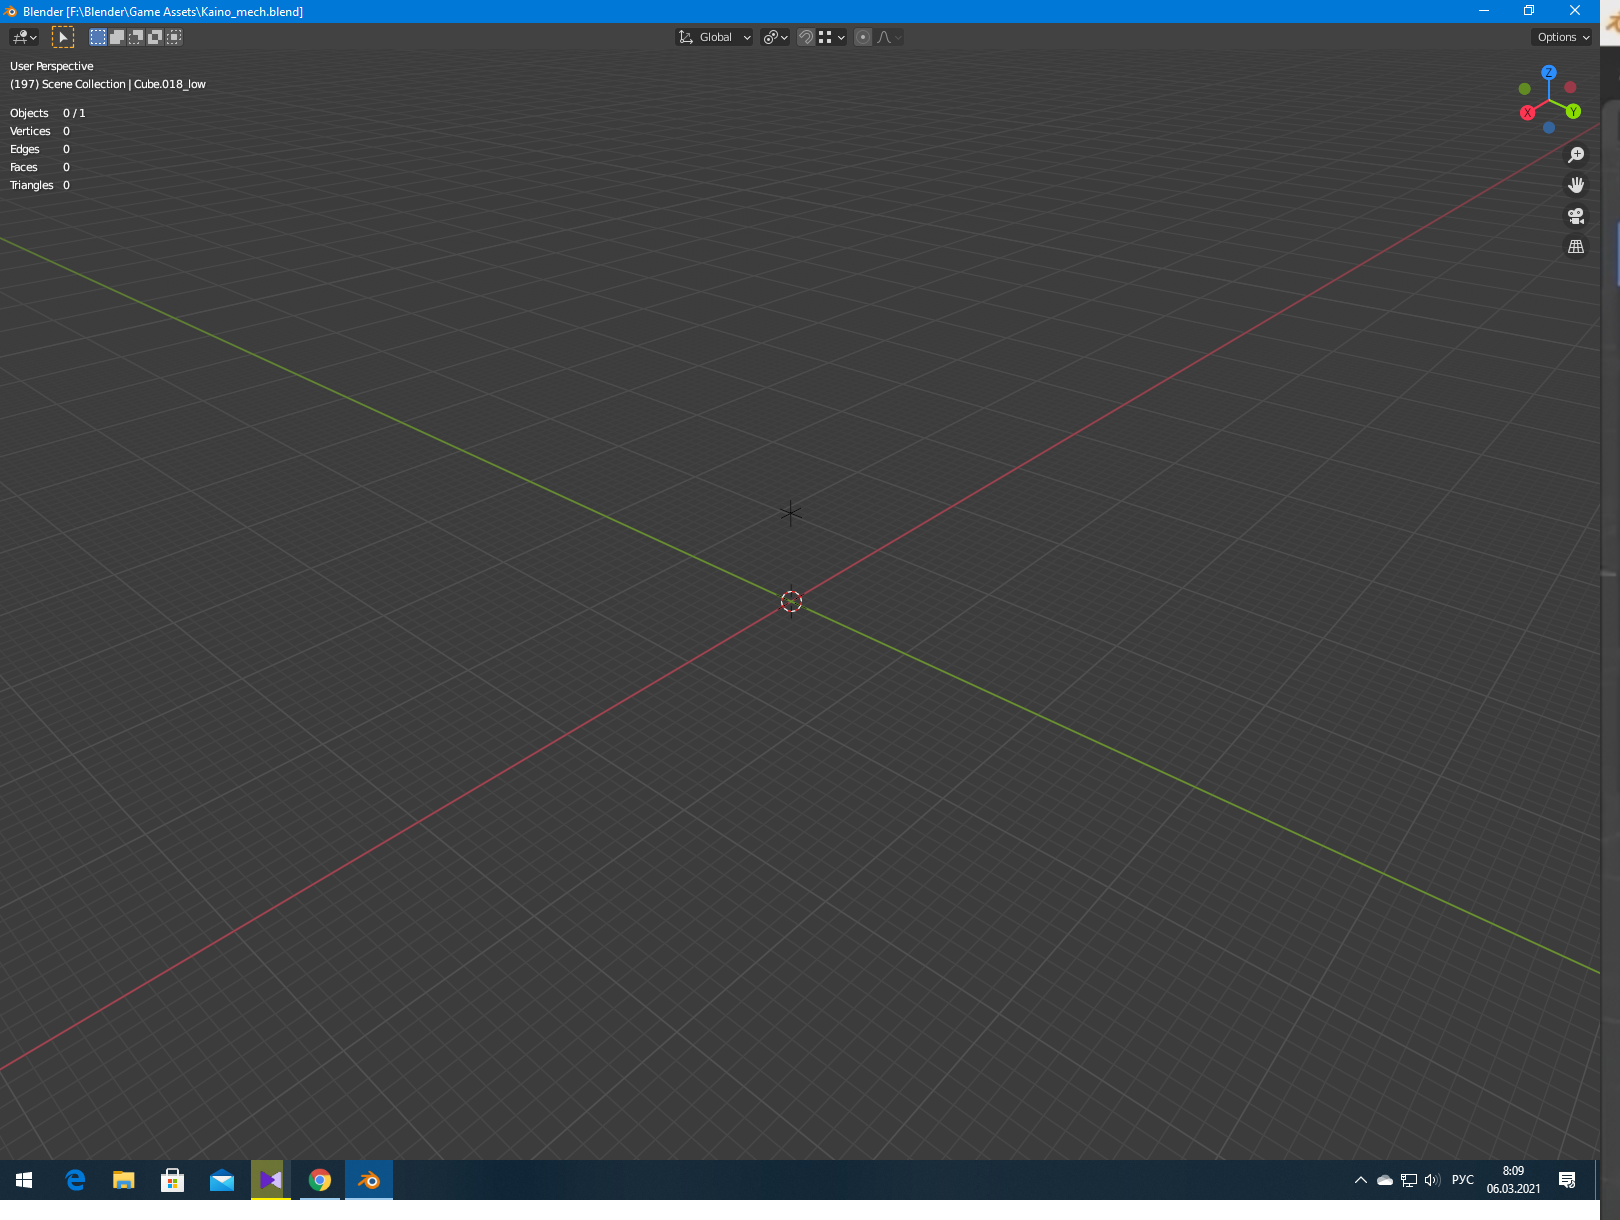
Task: Click the Blender logo in title bar
Action: pyautogui.click(x=11, y=11)
